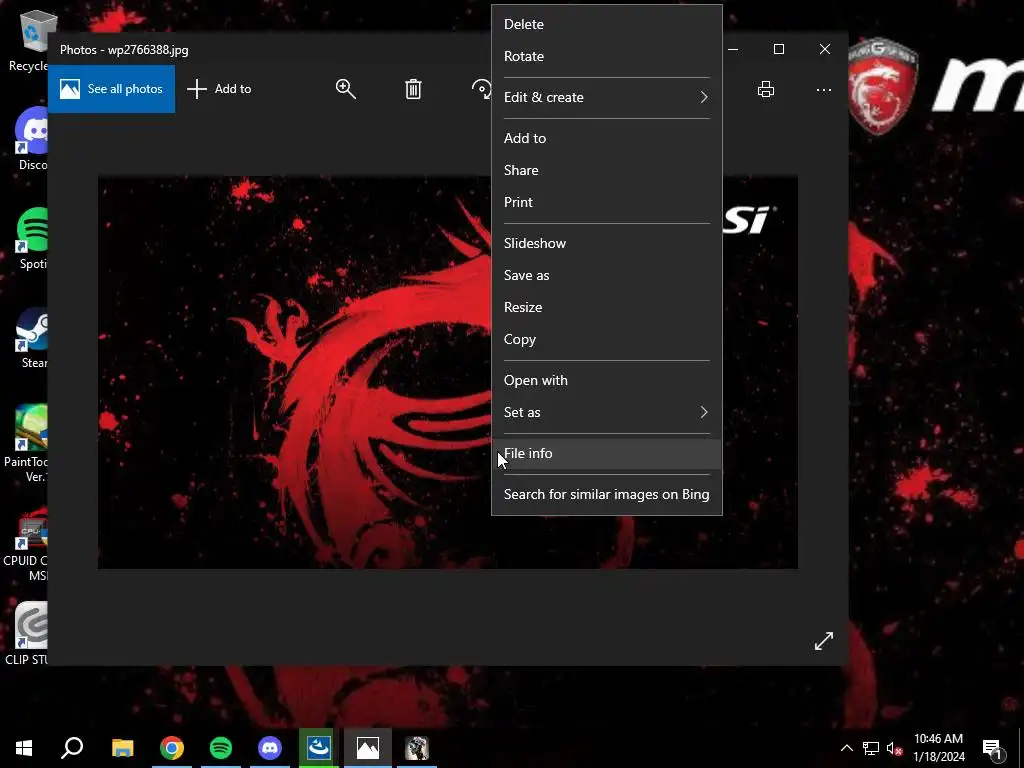1024x768 pixels.
Task: Choose Copy in the context menu
Action: [x=607, y=339]
